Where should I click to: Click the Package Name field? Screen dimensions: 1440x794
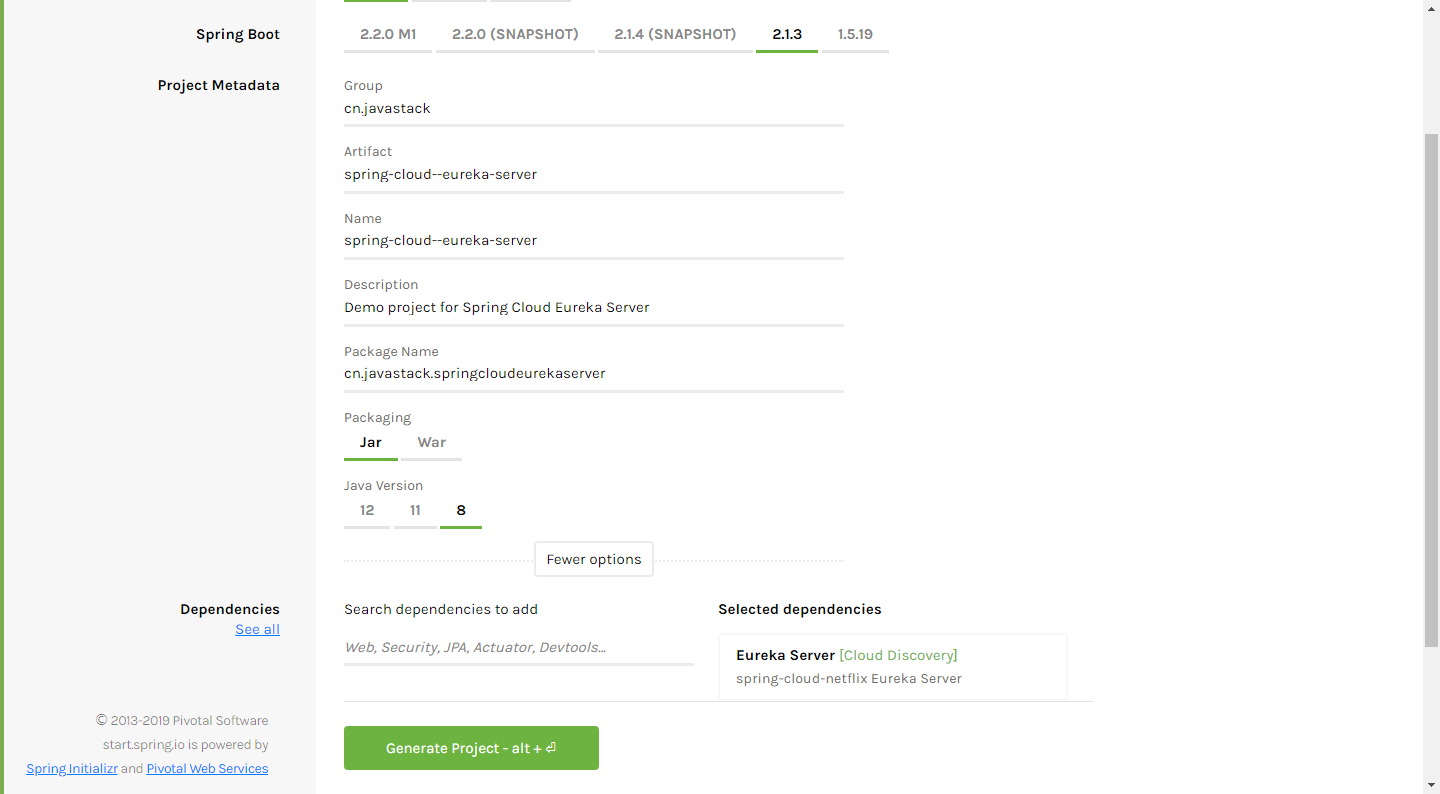tap(593, 373)
